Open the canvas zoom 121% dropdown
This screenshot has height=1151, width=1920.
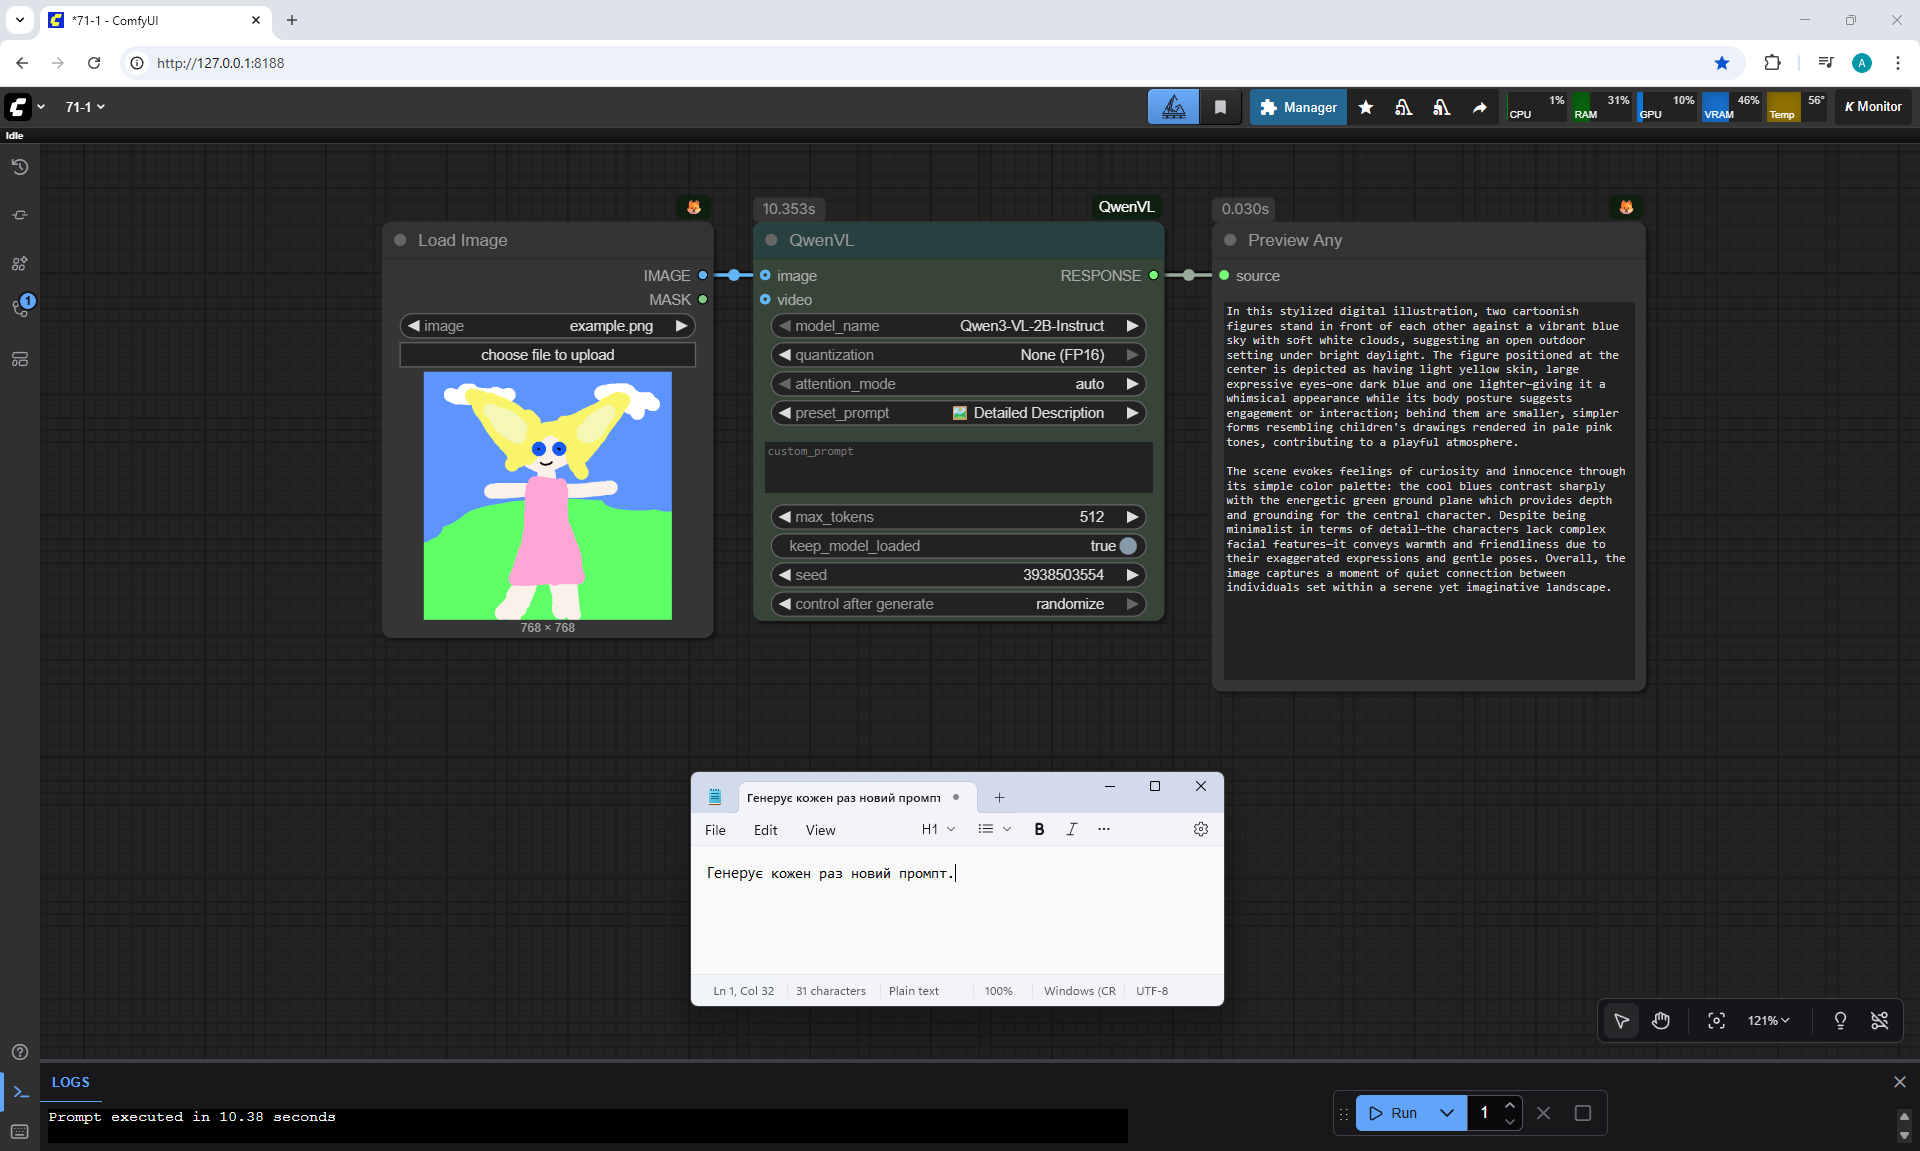1768,1020
